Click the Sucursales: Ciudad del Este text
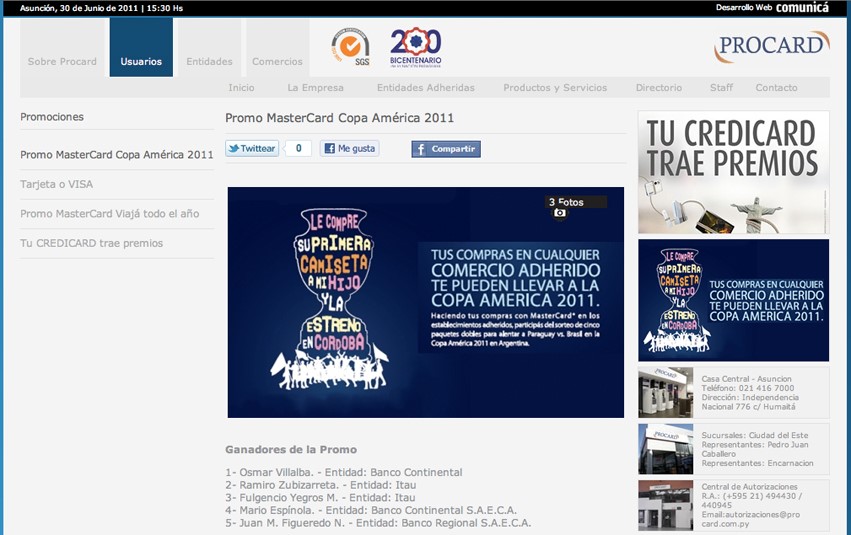 (x=754, y=435)
